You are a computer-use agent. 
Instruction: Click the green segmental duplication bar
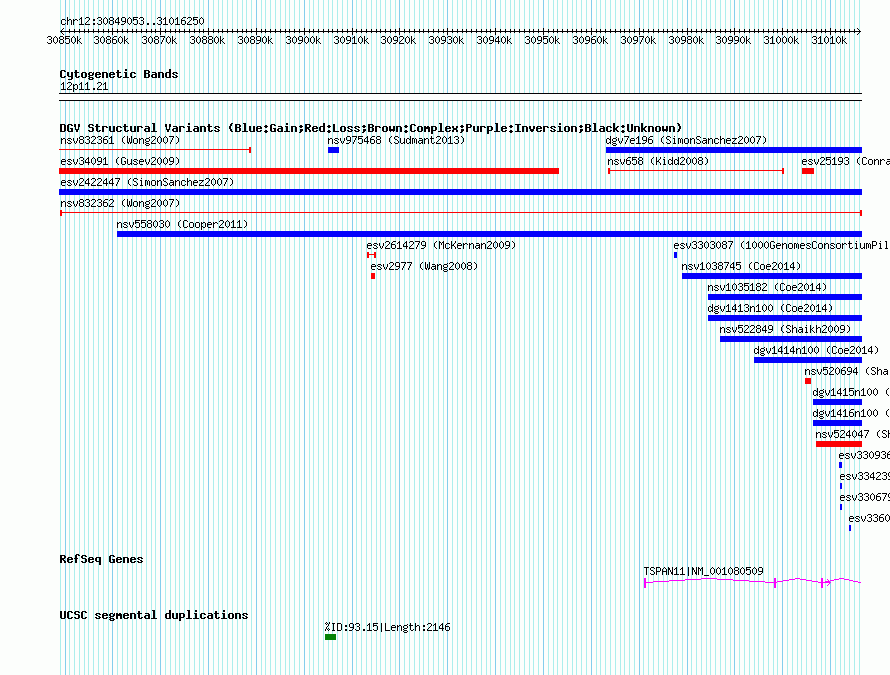click(330, 637)
